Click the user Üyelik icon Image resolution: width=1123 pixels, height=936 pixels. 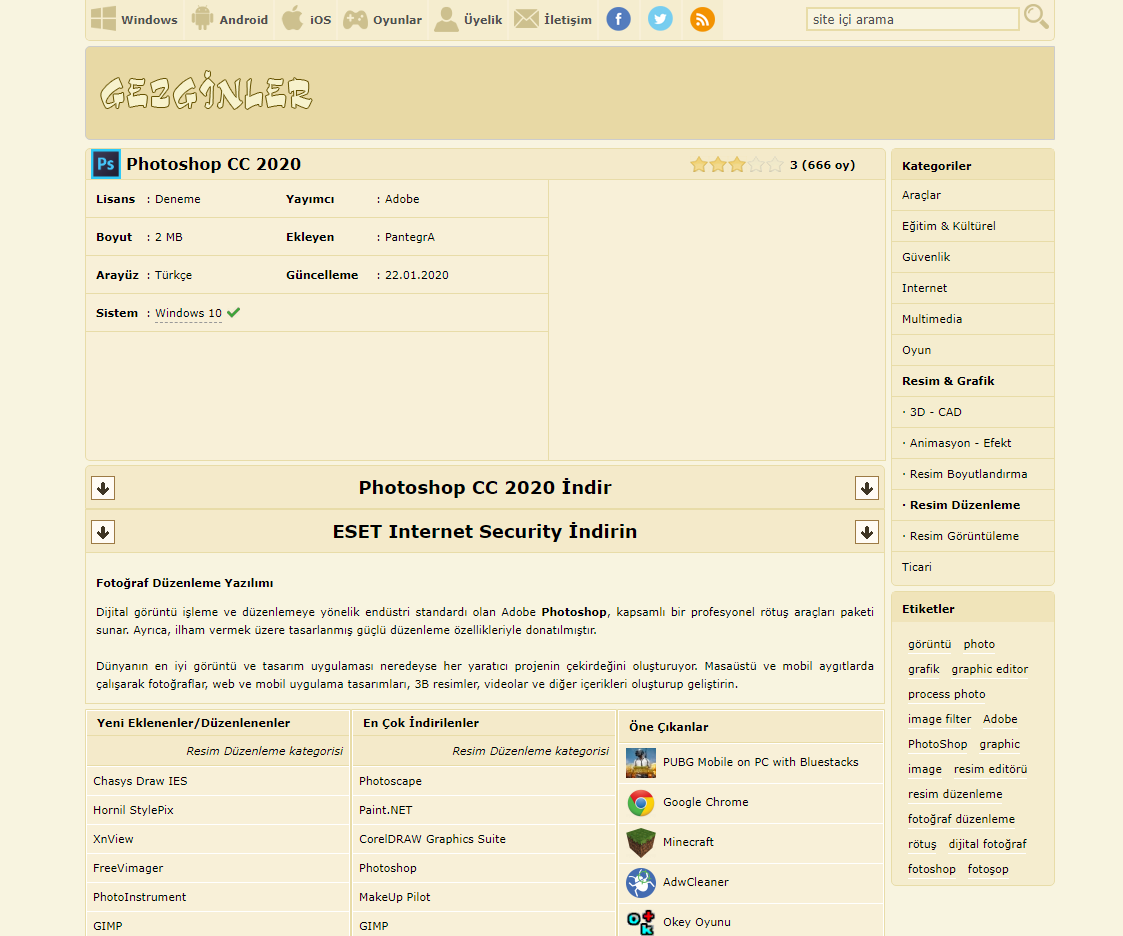446,19
